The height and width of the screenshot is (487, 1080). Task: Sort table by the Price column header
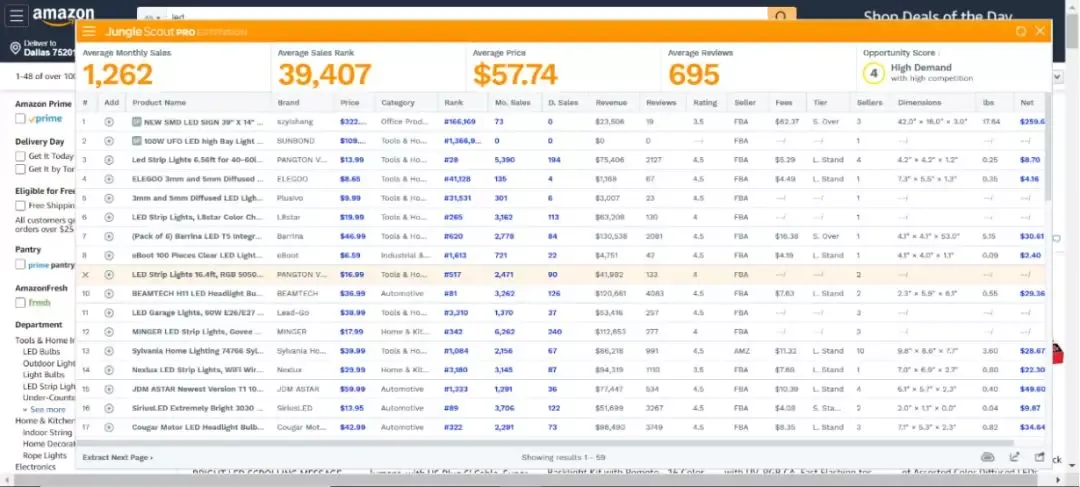pyautogui.click(x=349, y=102)
